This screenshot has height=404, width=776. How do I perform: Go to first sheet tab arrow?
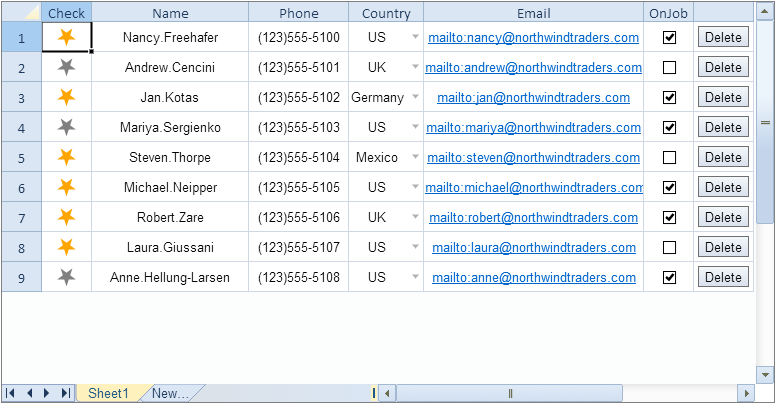[10, 393]
